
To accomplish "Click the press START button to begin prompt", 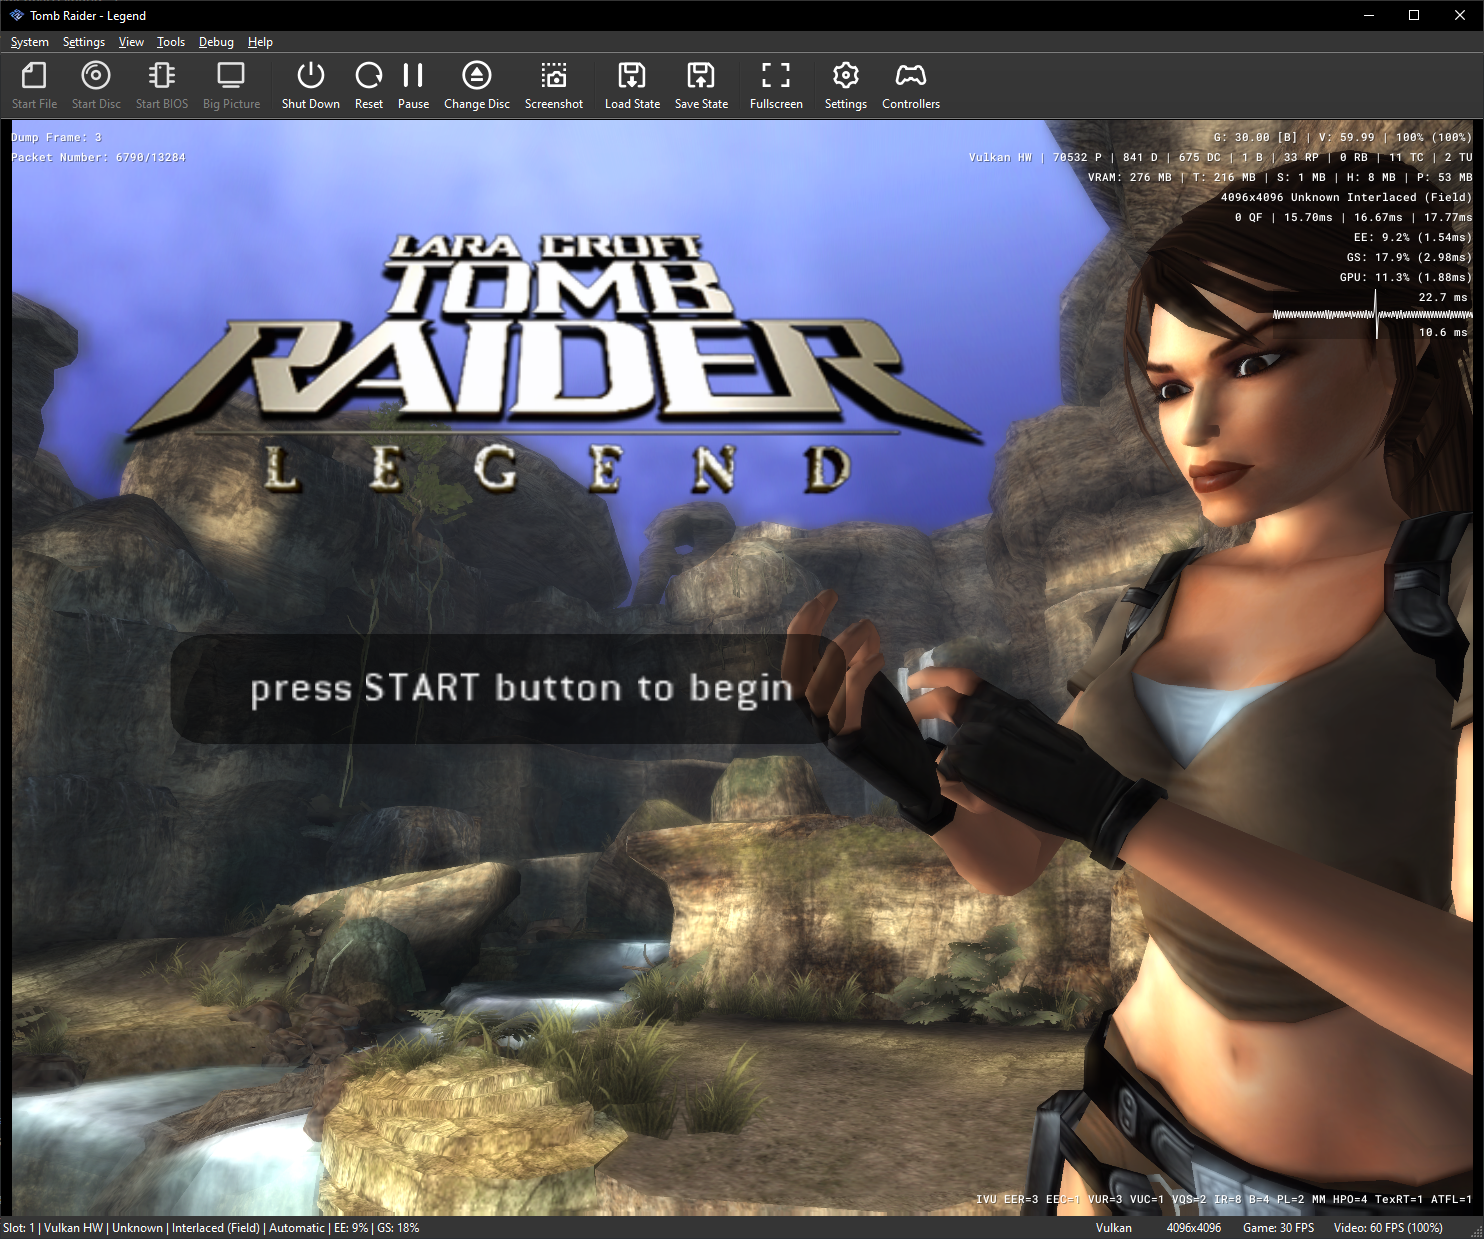I will point(521,689).
